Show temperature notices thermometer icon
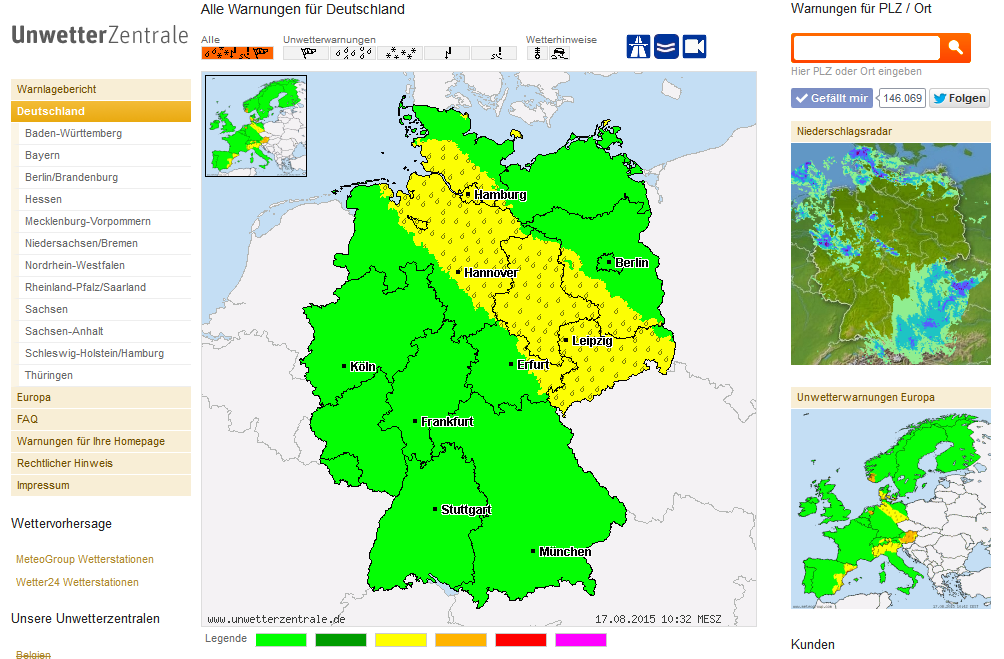This screenshot has height=659, width=1004. 537,53
